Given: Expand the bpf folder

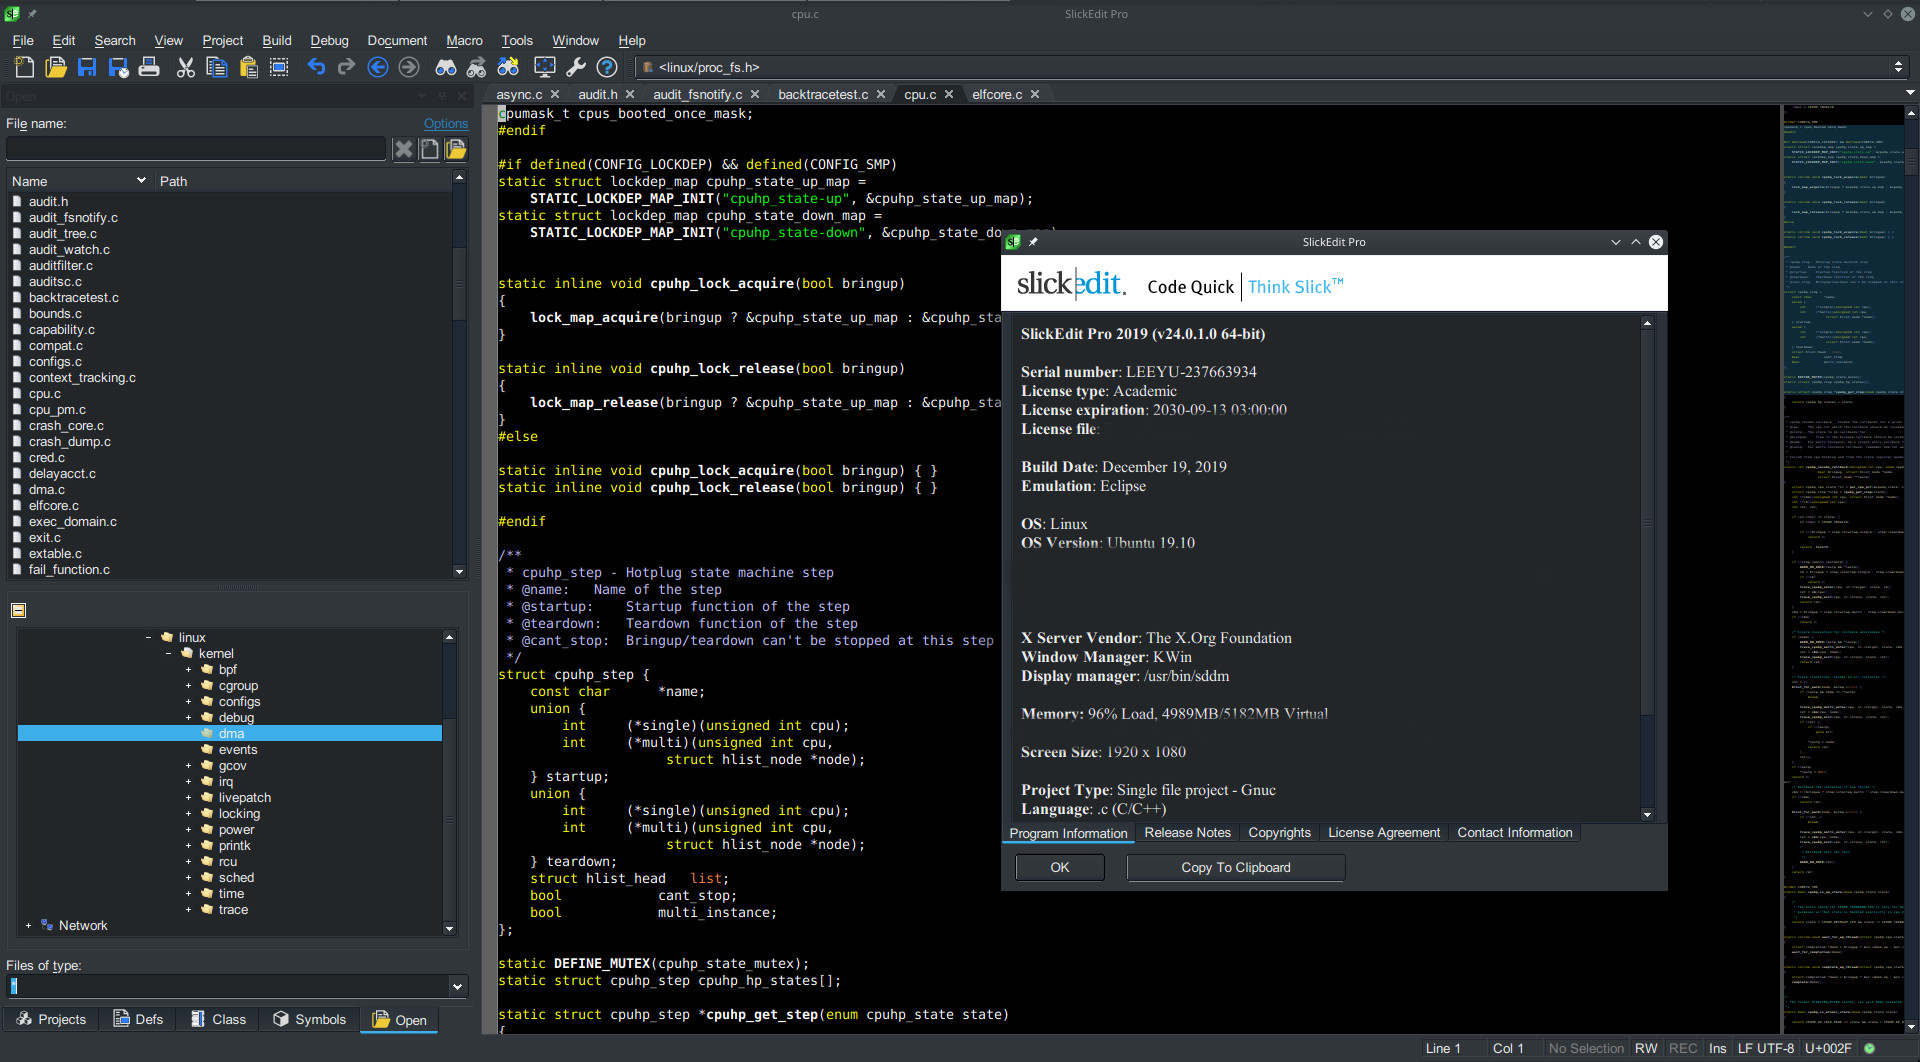Looking at the screenshot, I should point(188,669).
